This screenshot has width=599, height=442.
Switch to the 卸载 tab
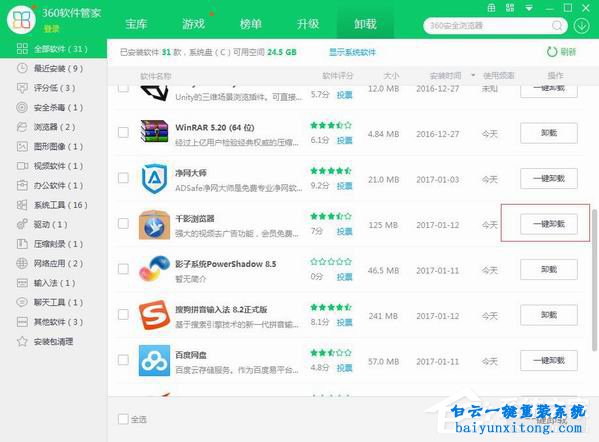coord(365,24)
